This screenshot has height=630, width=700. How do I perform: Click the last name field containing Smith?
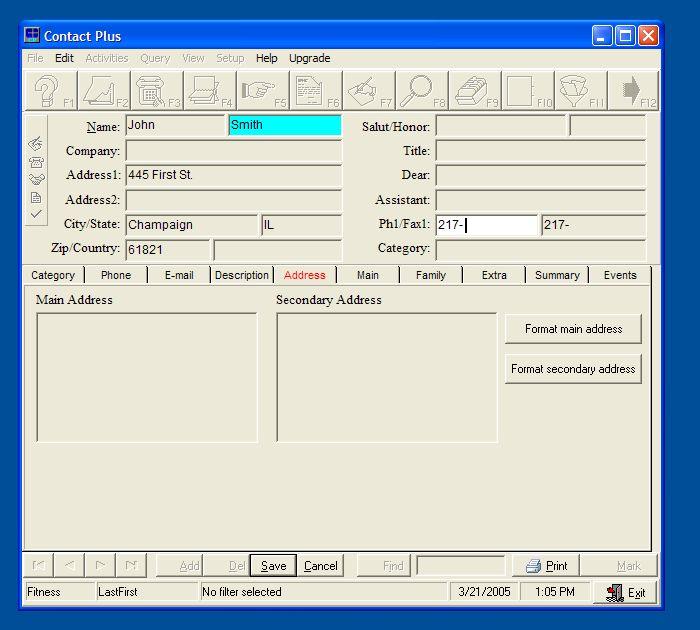tap(285, 125)
